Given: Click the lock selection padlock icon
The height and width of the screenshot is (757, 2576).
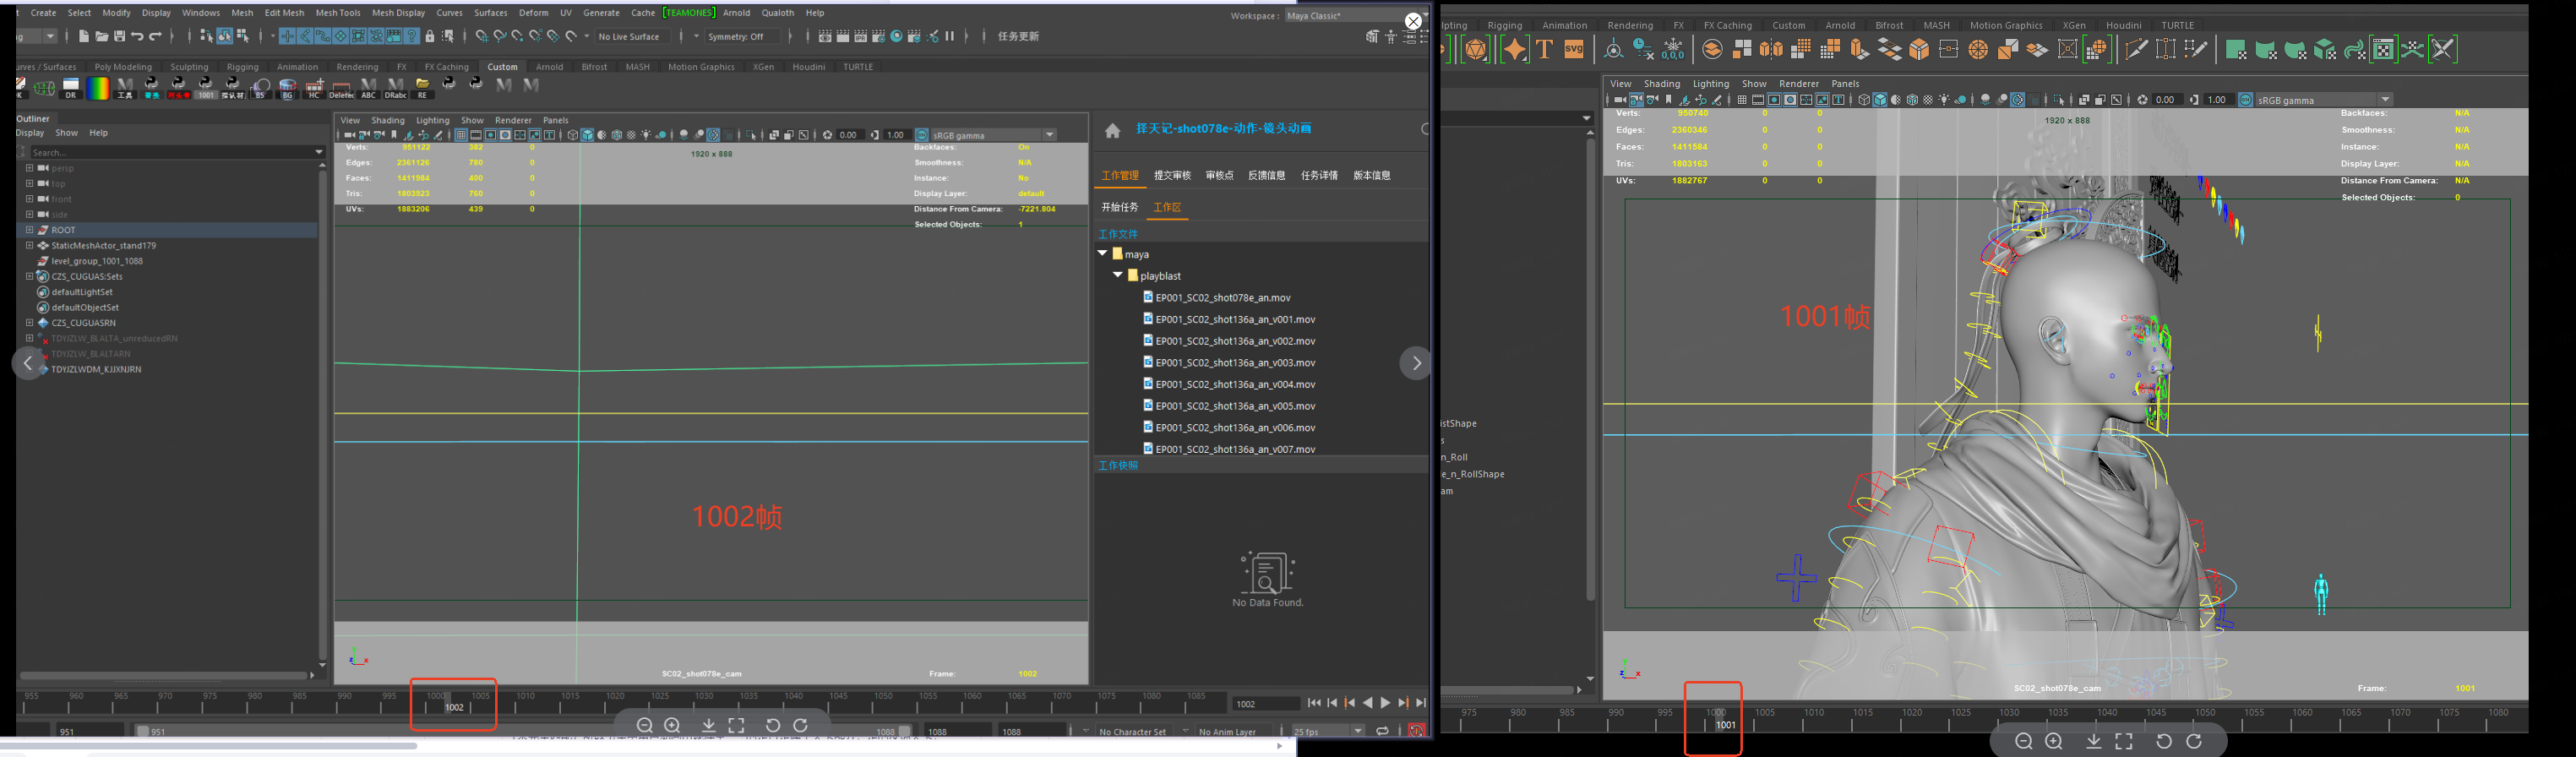Looking at the screenshot, I should click(430, 36).
